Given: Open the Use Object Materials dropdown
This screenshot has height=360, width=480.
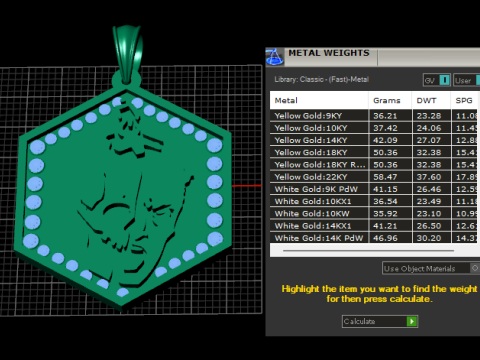Looking at the screenshot, I should point(431,268).
